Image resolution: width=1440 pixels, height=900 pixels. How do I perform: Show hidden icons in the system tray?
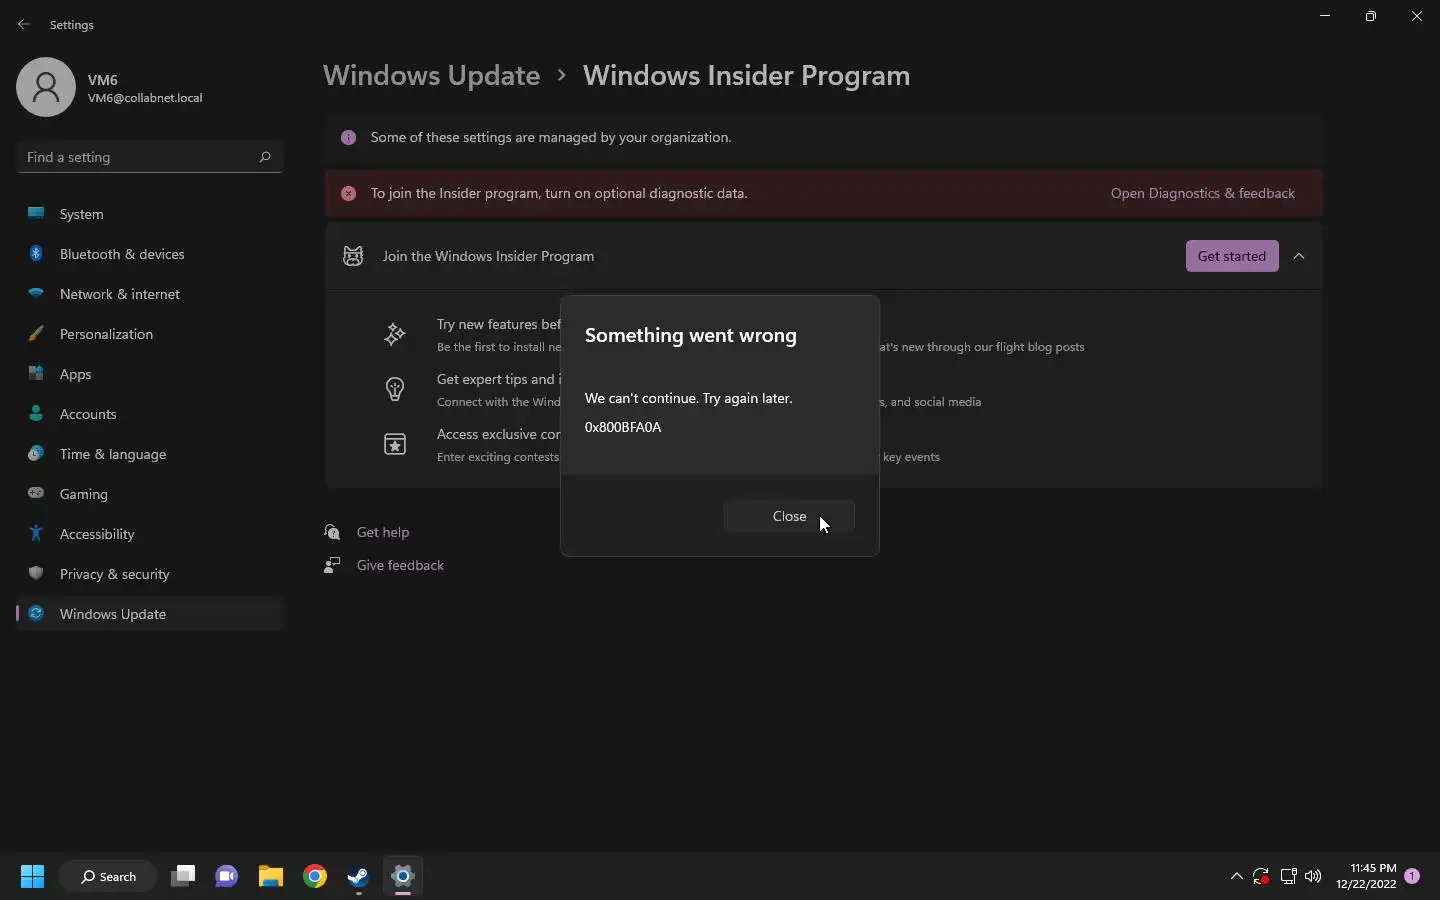click(1237, 877)
